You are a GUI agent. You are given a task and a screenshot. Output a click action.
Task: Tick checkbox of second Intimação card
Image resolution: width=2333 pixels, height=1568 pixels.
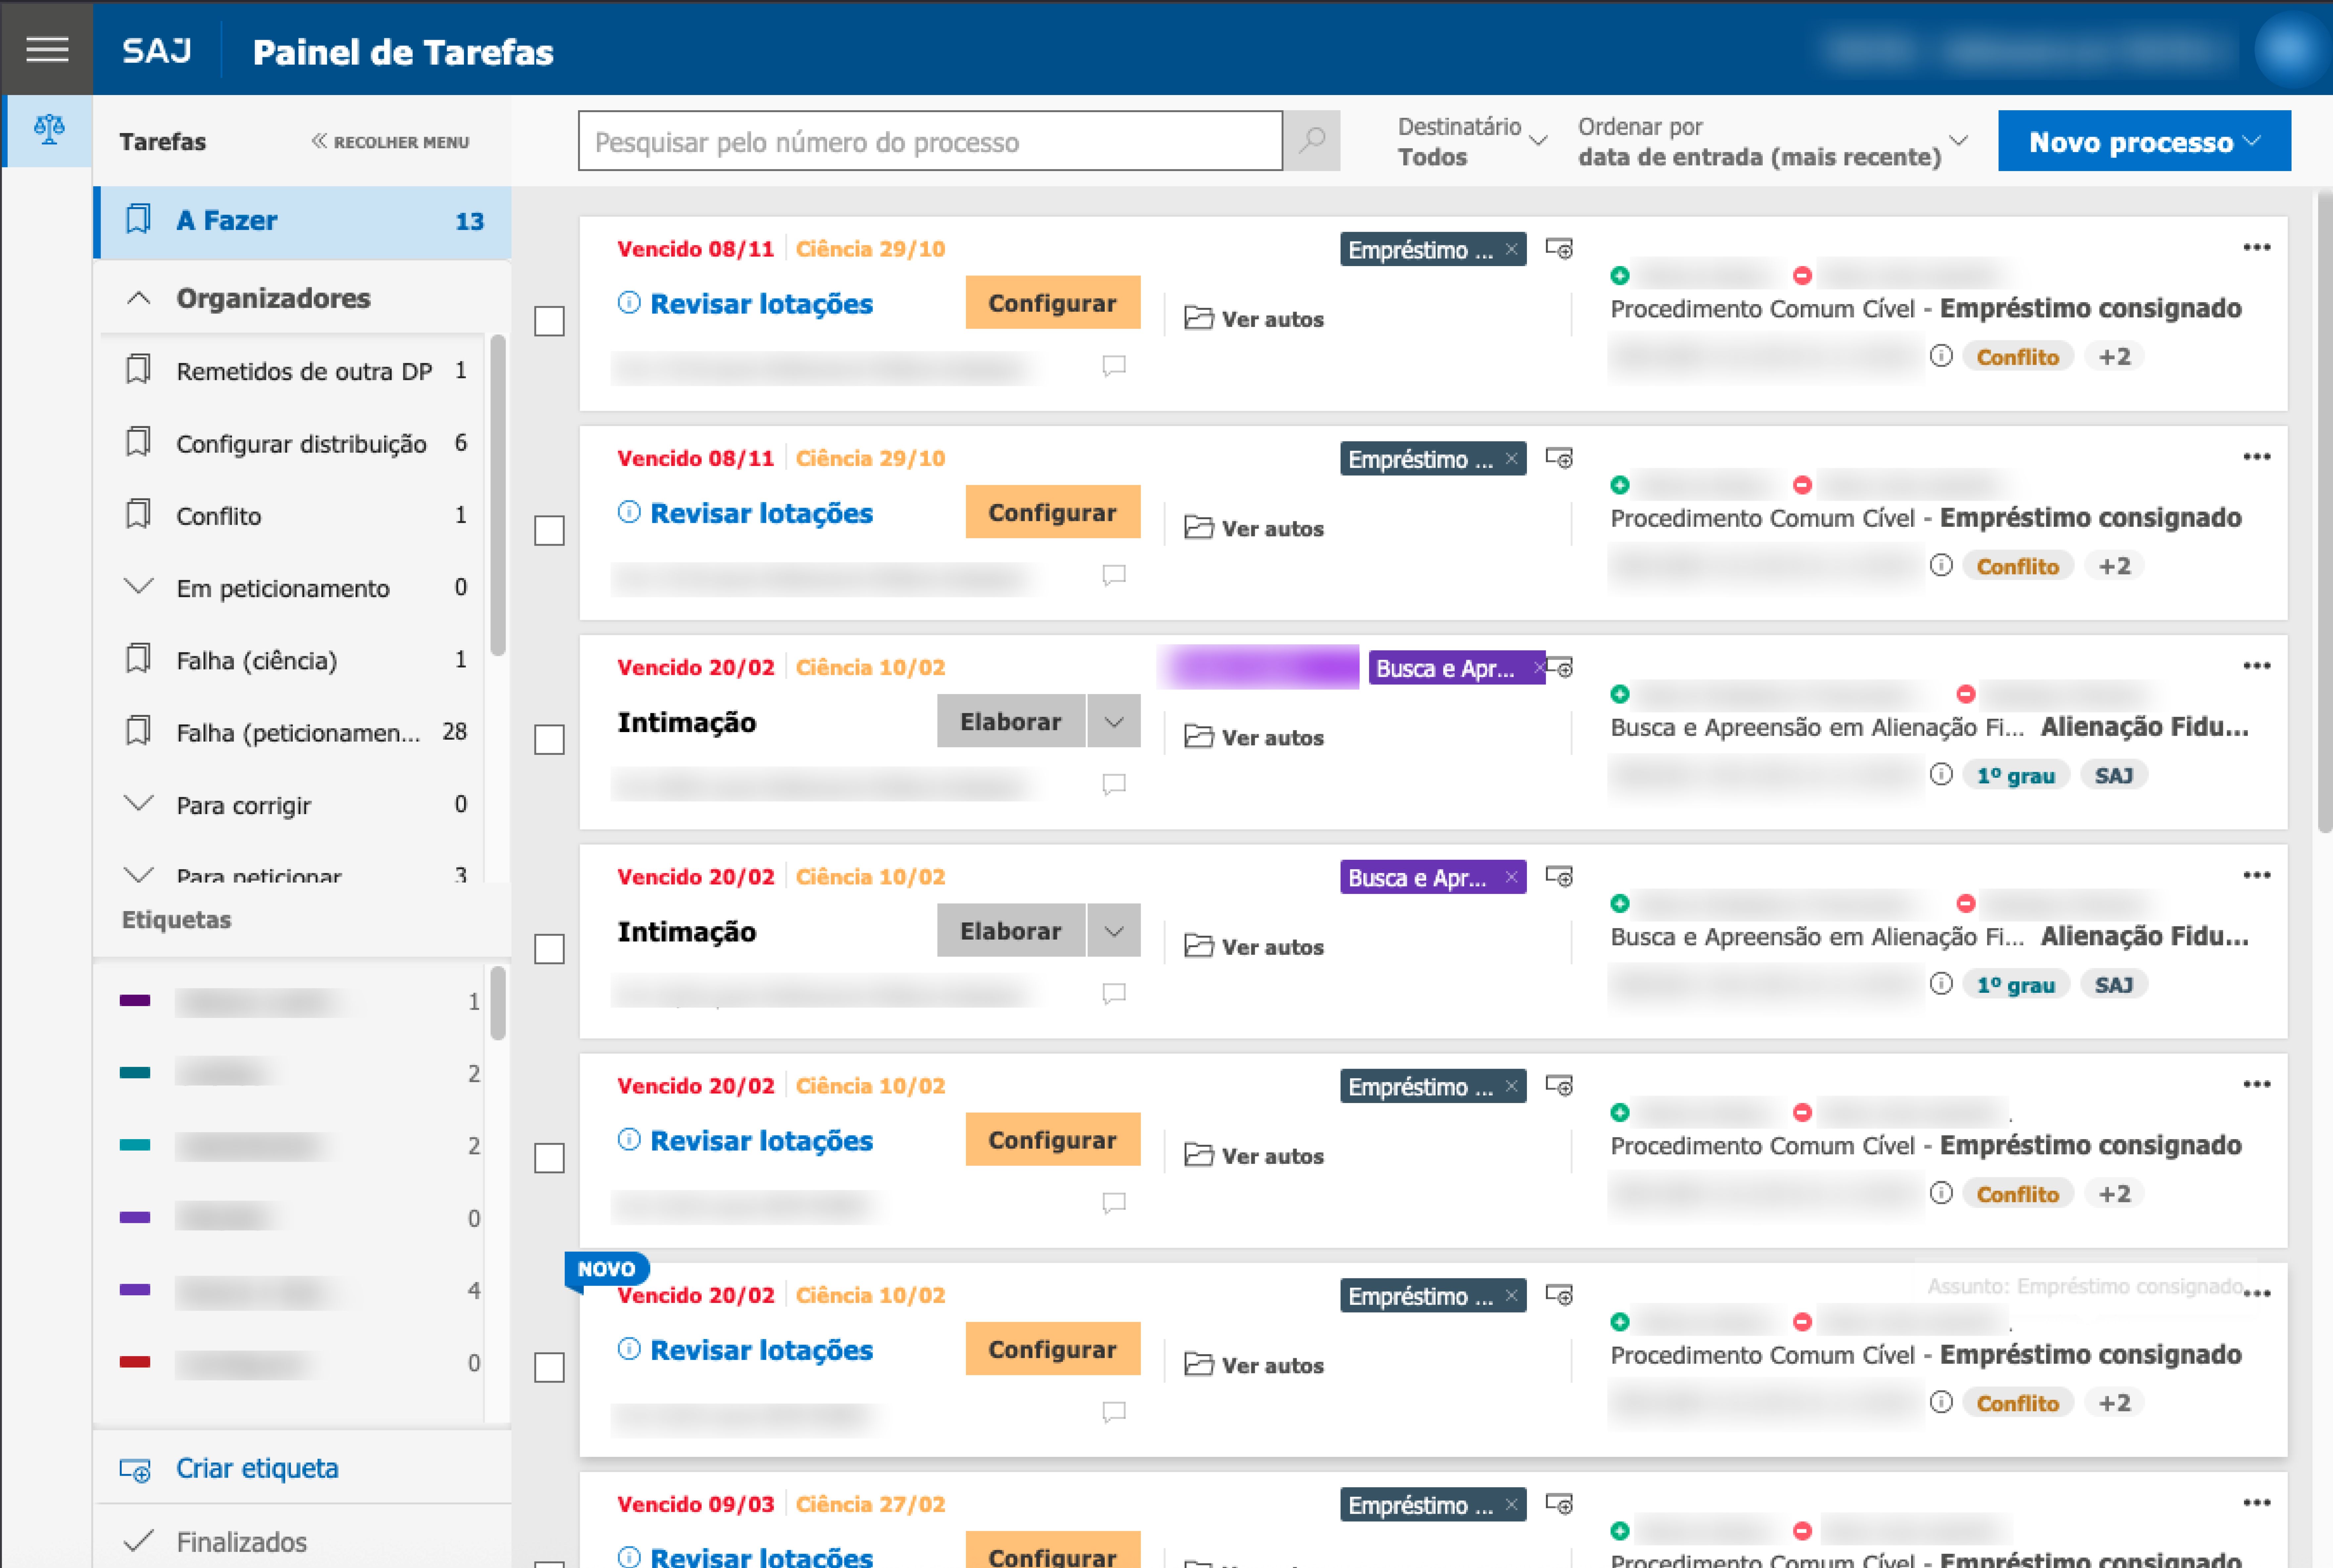click(549, 949)
